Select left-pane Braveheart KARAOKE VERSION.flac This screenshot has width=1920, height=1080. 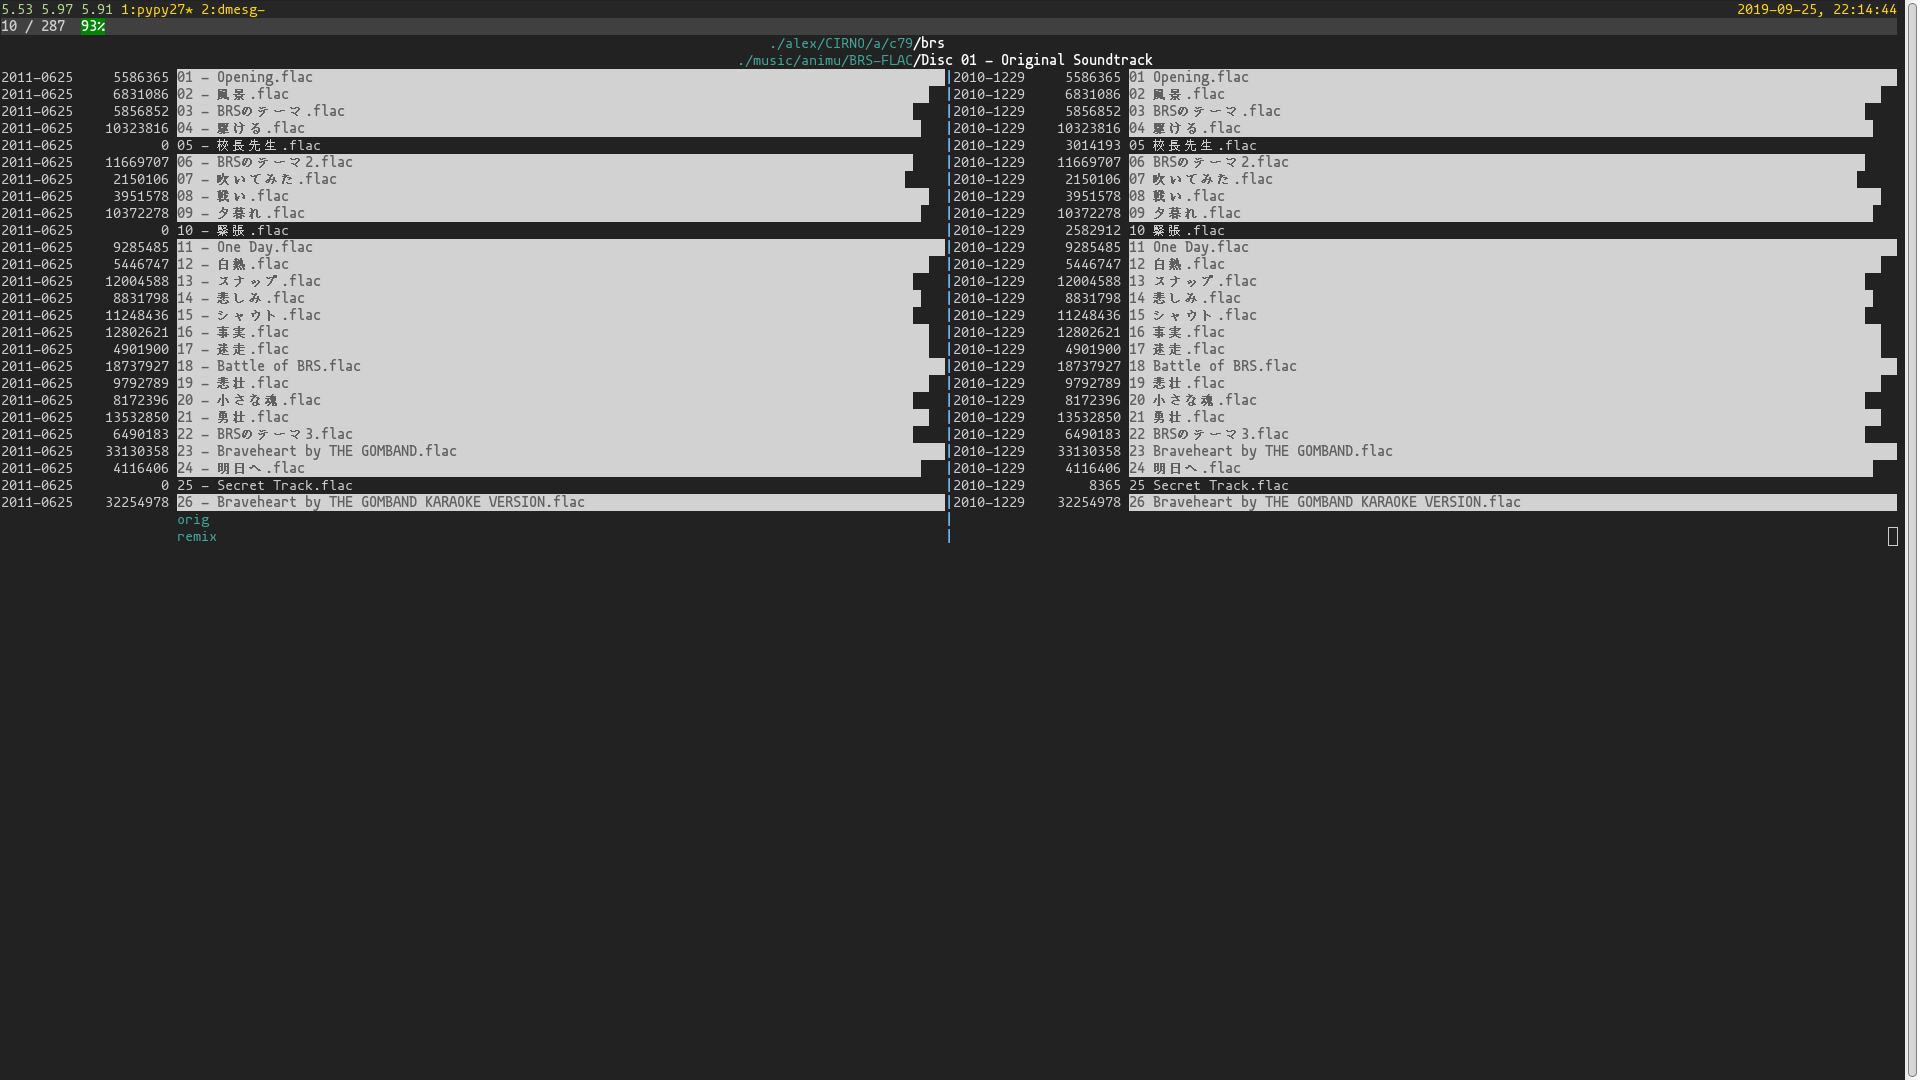(x=381, y=502)
